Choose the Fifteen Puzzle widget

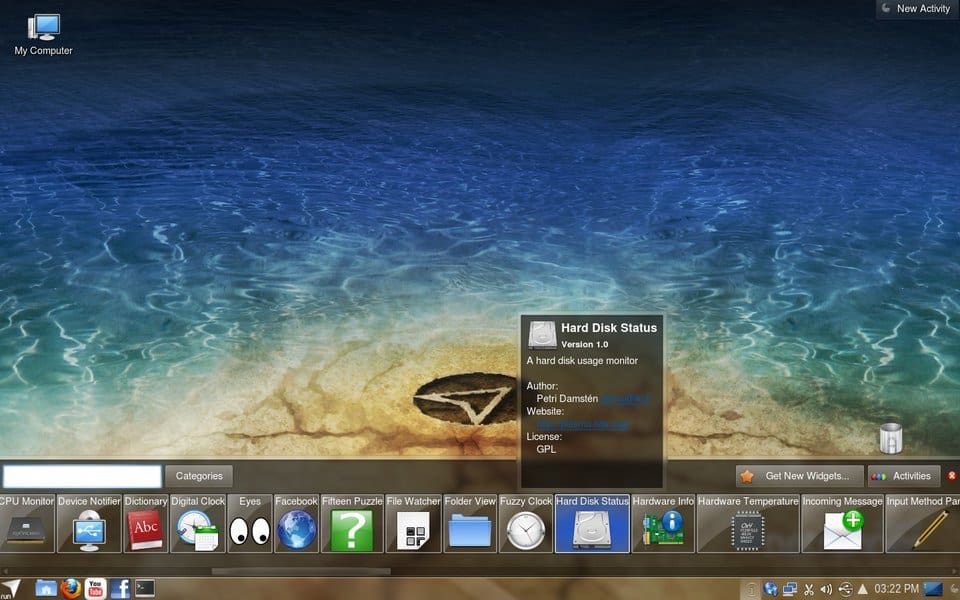pos(352,523)
